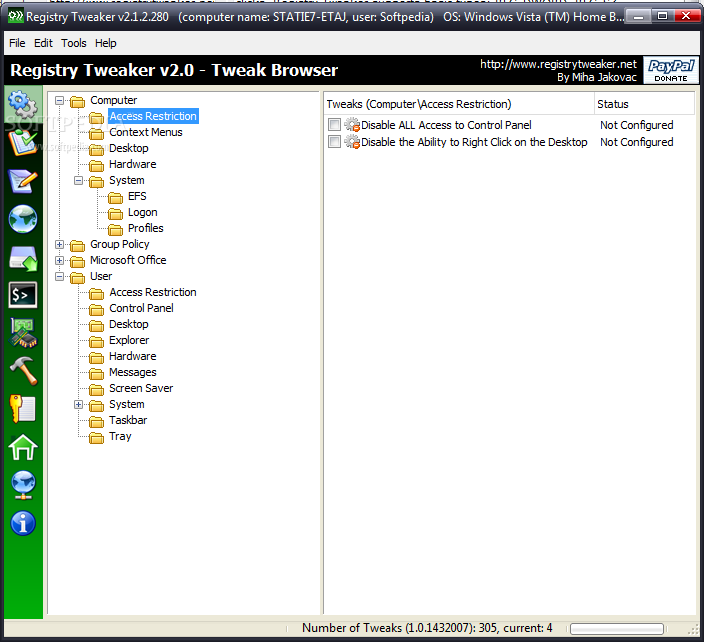
Task: Select Explorer under User
Action: coord(129,340)
